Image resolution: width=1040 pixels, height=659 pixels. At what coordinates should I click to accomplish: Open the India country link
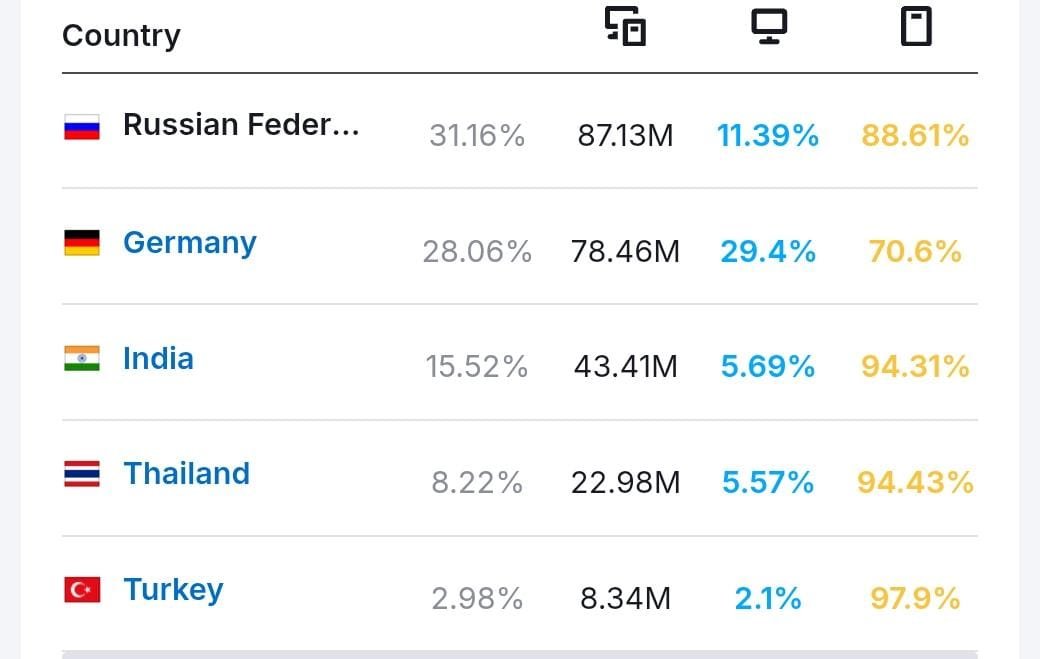tap(158, 359)
